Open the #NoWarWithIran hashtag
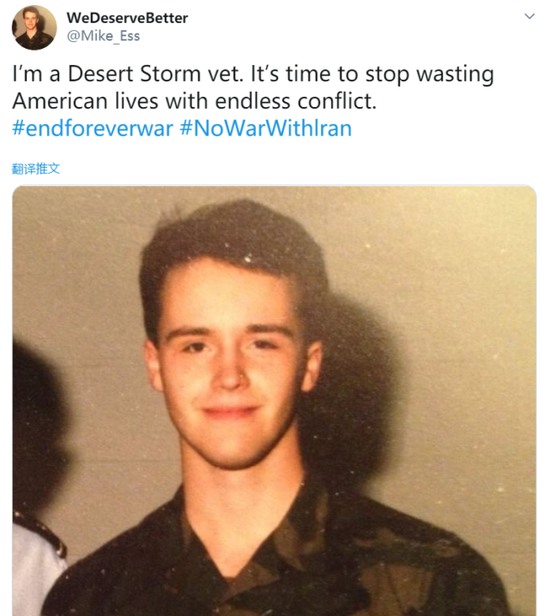This screenshot has width=550, height=616. (266, 128)
